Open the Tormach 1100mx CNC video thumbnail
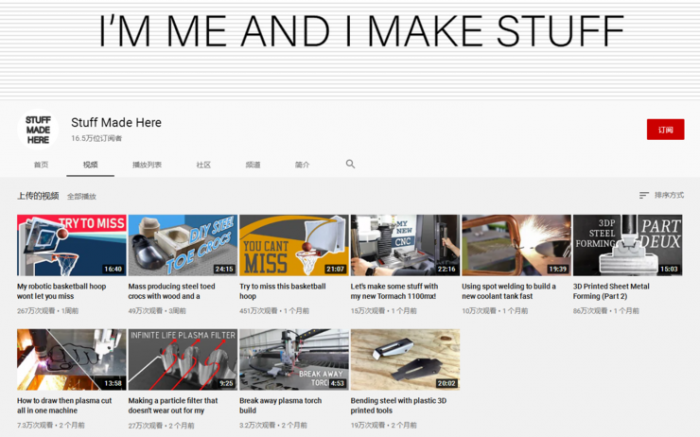Viewport: 700px width, 437px height. (404, 245)
